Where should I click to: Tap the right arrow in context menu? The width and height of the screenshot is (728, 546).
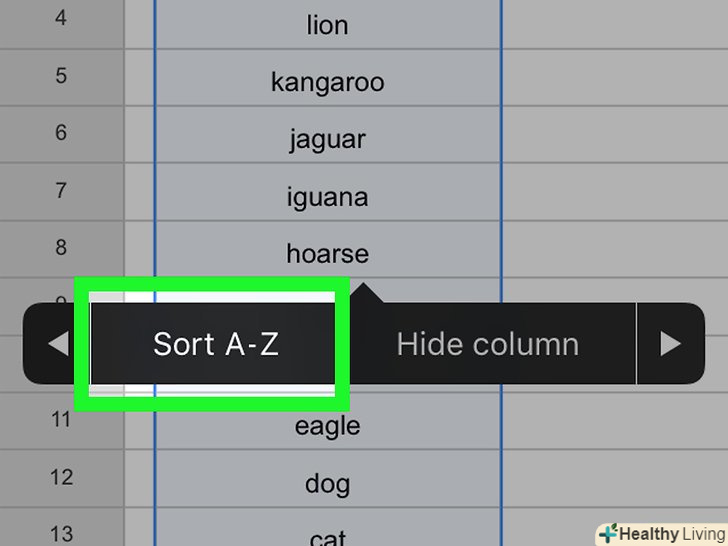click(670, 344)
